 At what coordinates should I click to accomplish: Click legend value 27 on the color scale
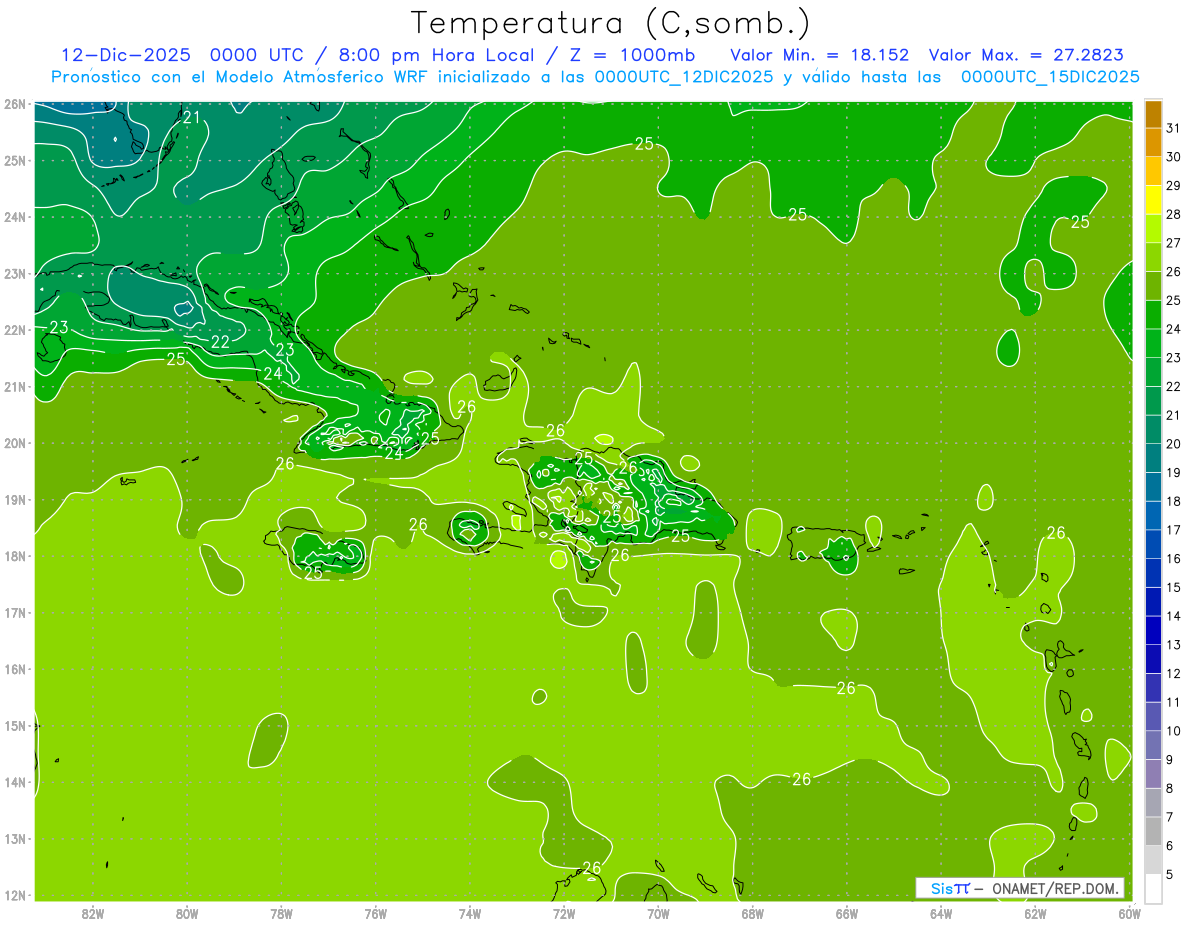(1173, 243)
